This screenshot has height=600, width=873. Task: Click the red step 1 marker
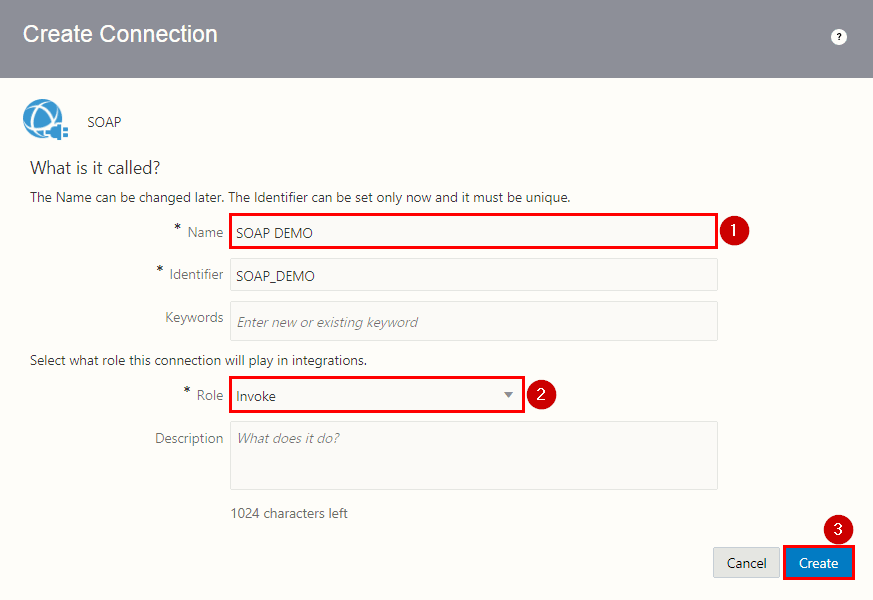[734, 231]
